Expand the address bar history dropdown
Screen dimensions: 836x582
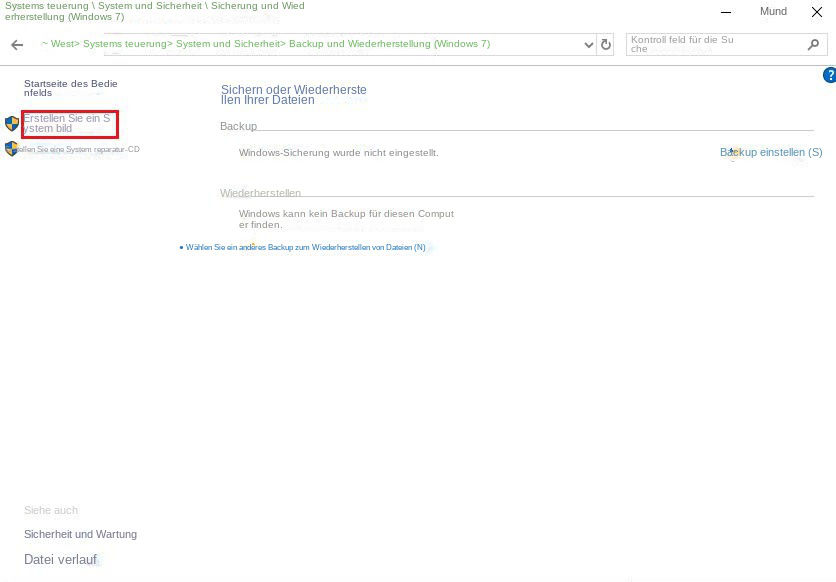point(589,45)
